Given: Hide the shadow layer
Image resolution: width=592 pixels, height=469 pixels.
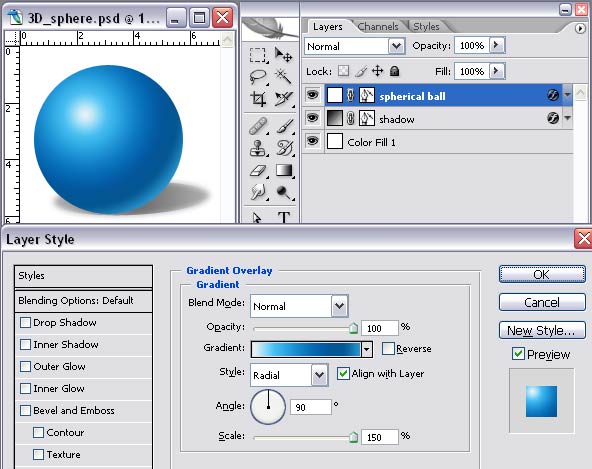Looking at the screenshot, I should point(313,118).
